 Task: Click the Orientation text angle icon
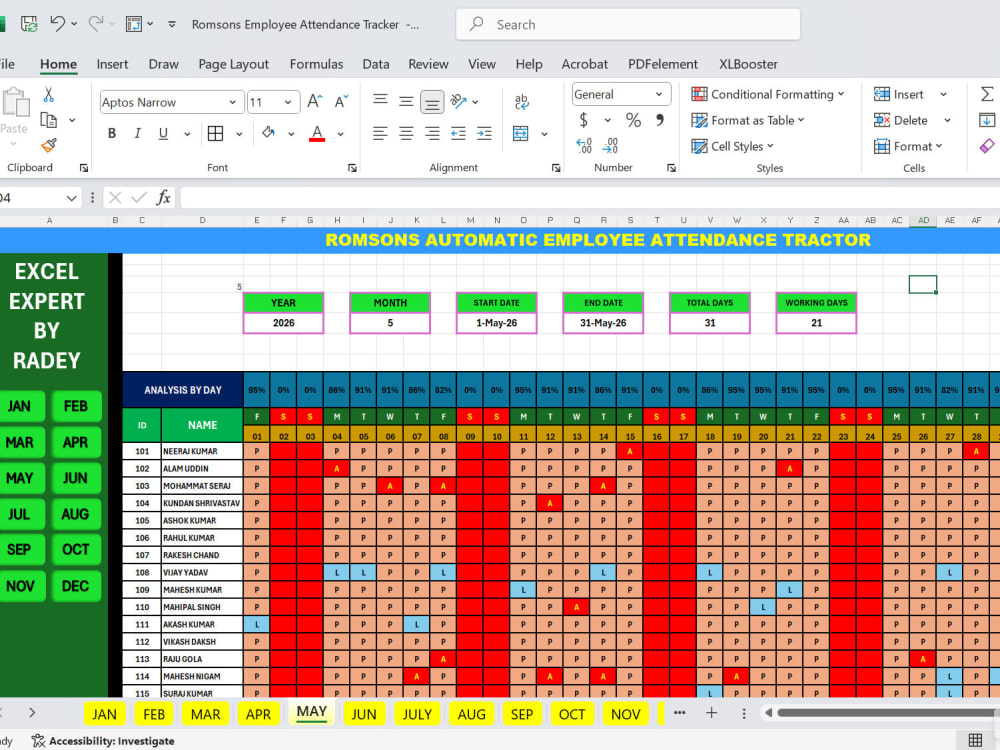(x=459, y=101)
